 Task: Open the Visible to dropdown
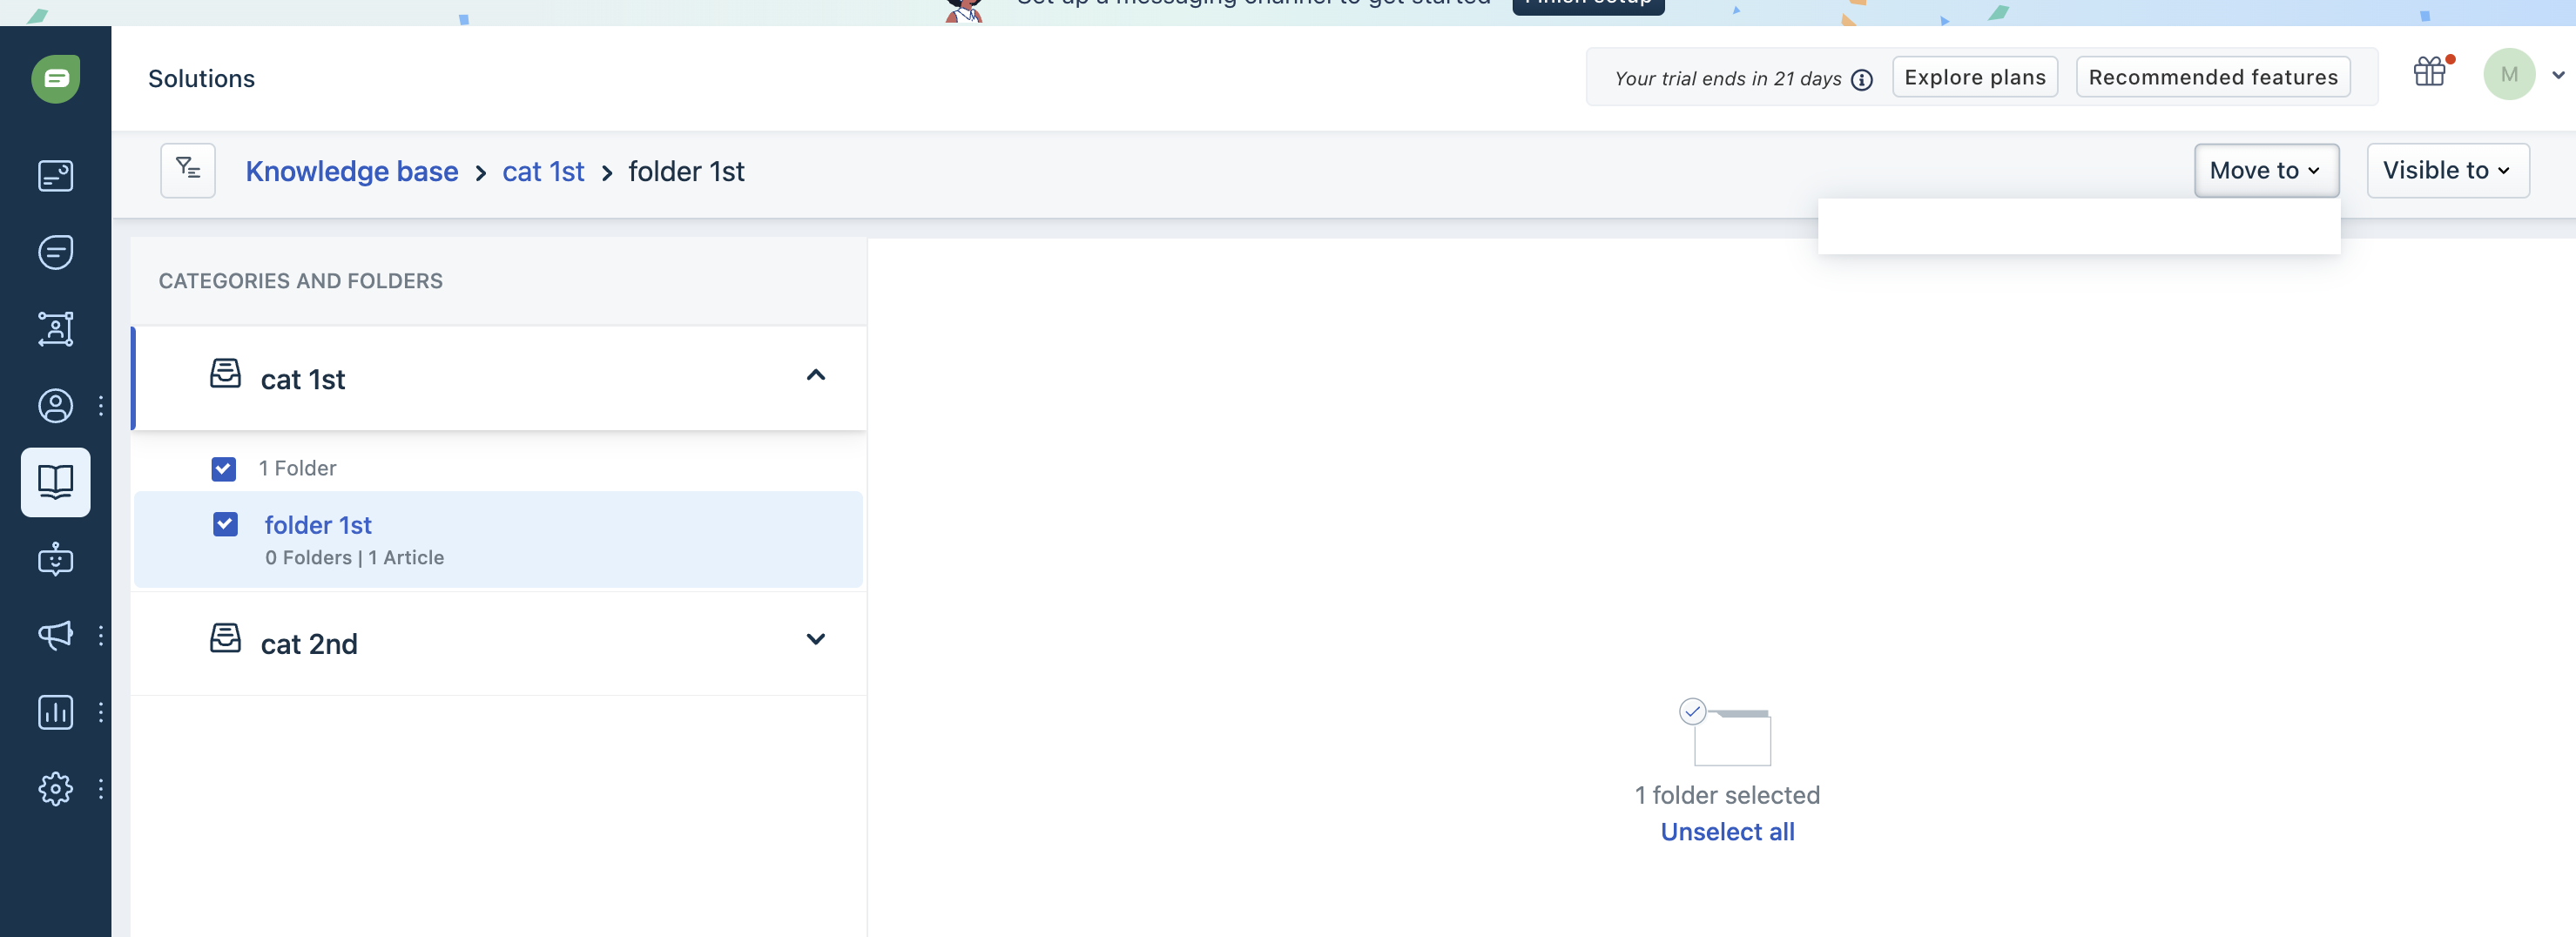point(2448,171)
